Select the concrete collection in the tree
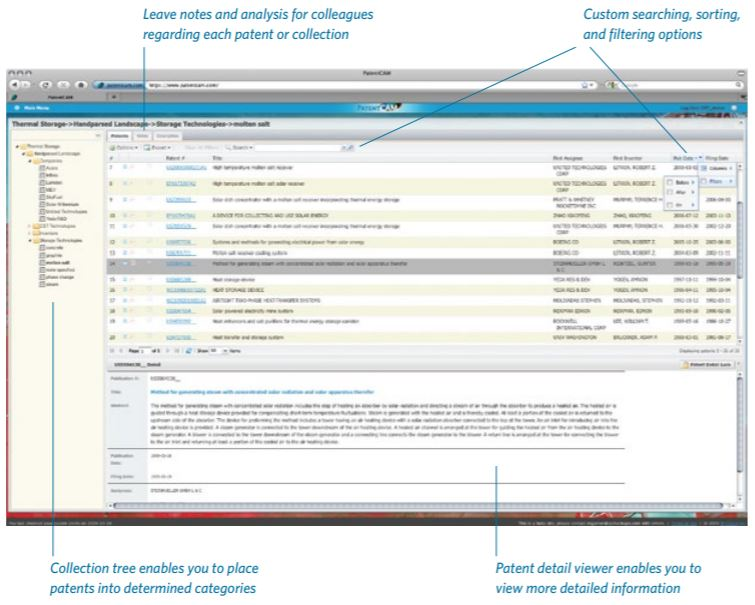755x605 pixels. (x=51, y=248)
